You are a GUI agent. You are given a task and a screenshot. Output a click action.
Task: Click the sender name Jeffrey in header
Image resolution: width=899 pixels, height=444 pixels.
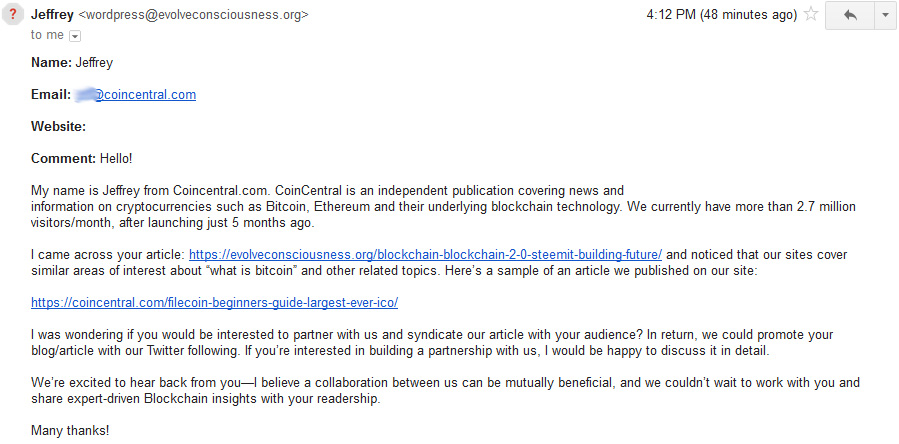[52, 15]
